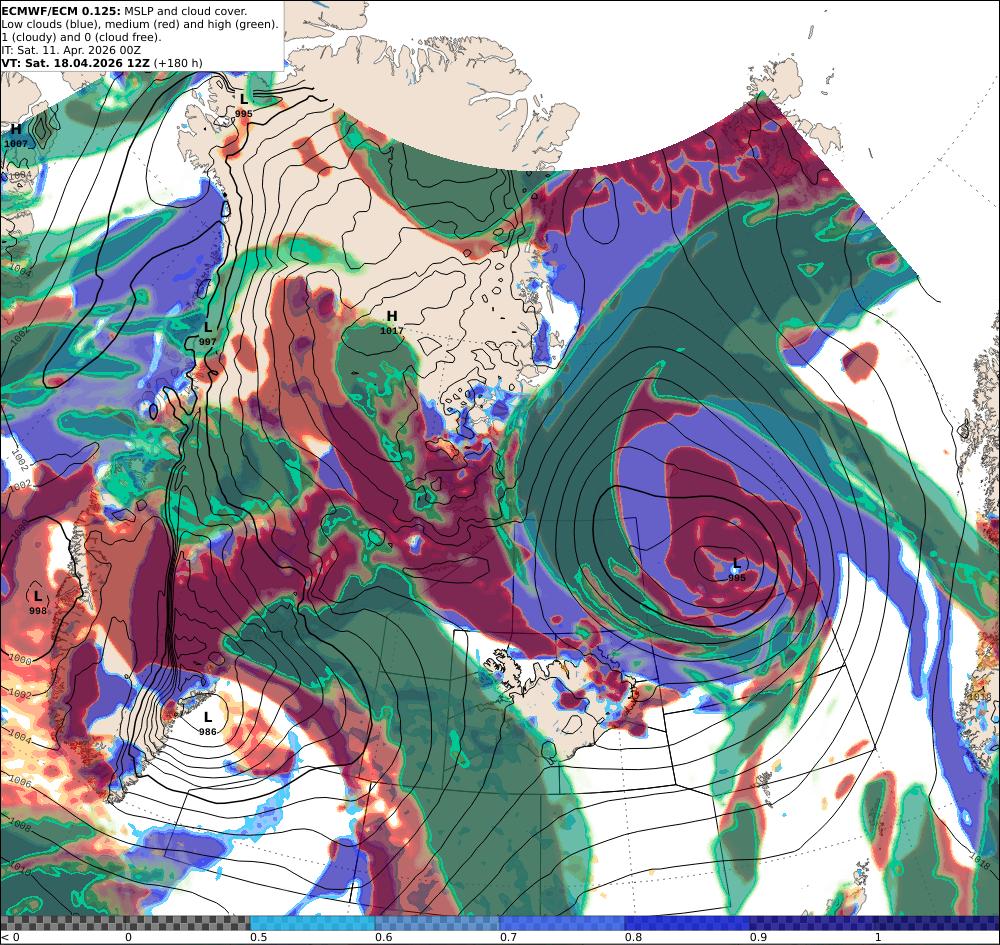This screenshot has height=945, width=1000.
Task: Select the 'L 997' low pressure marker
Action: pos(207,334)
